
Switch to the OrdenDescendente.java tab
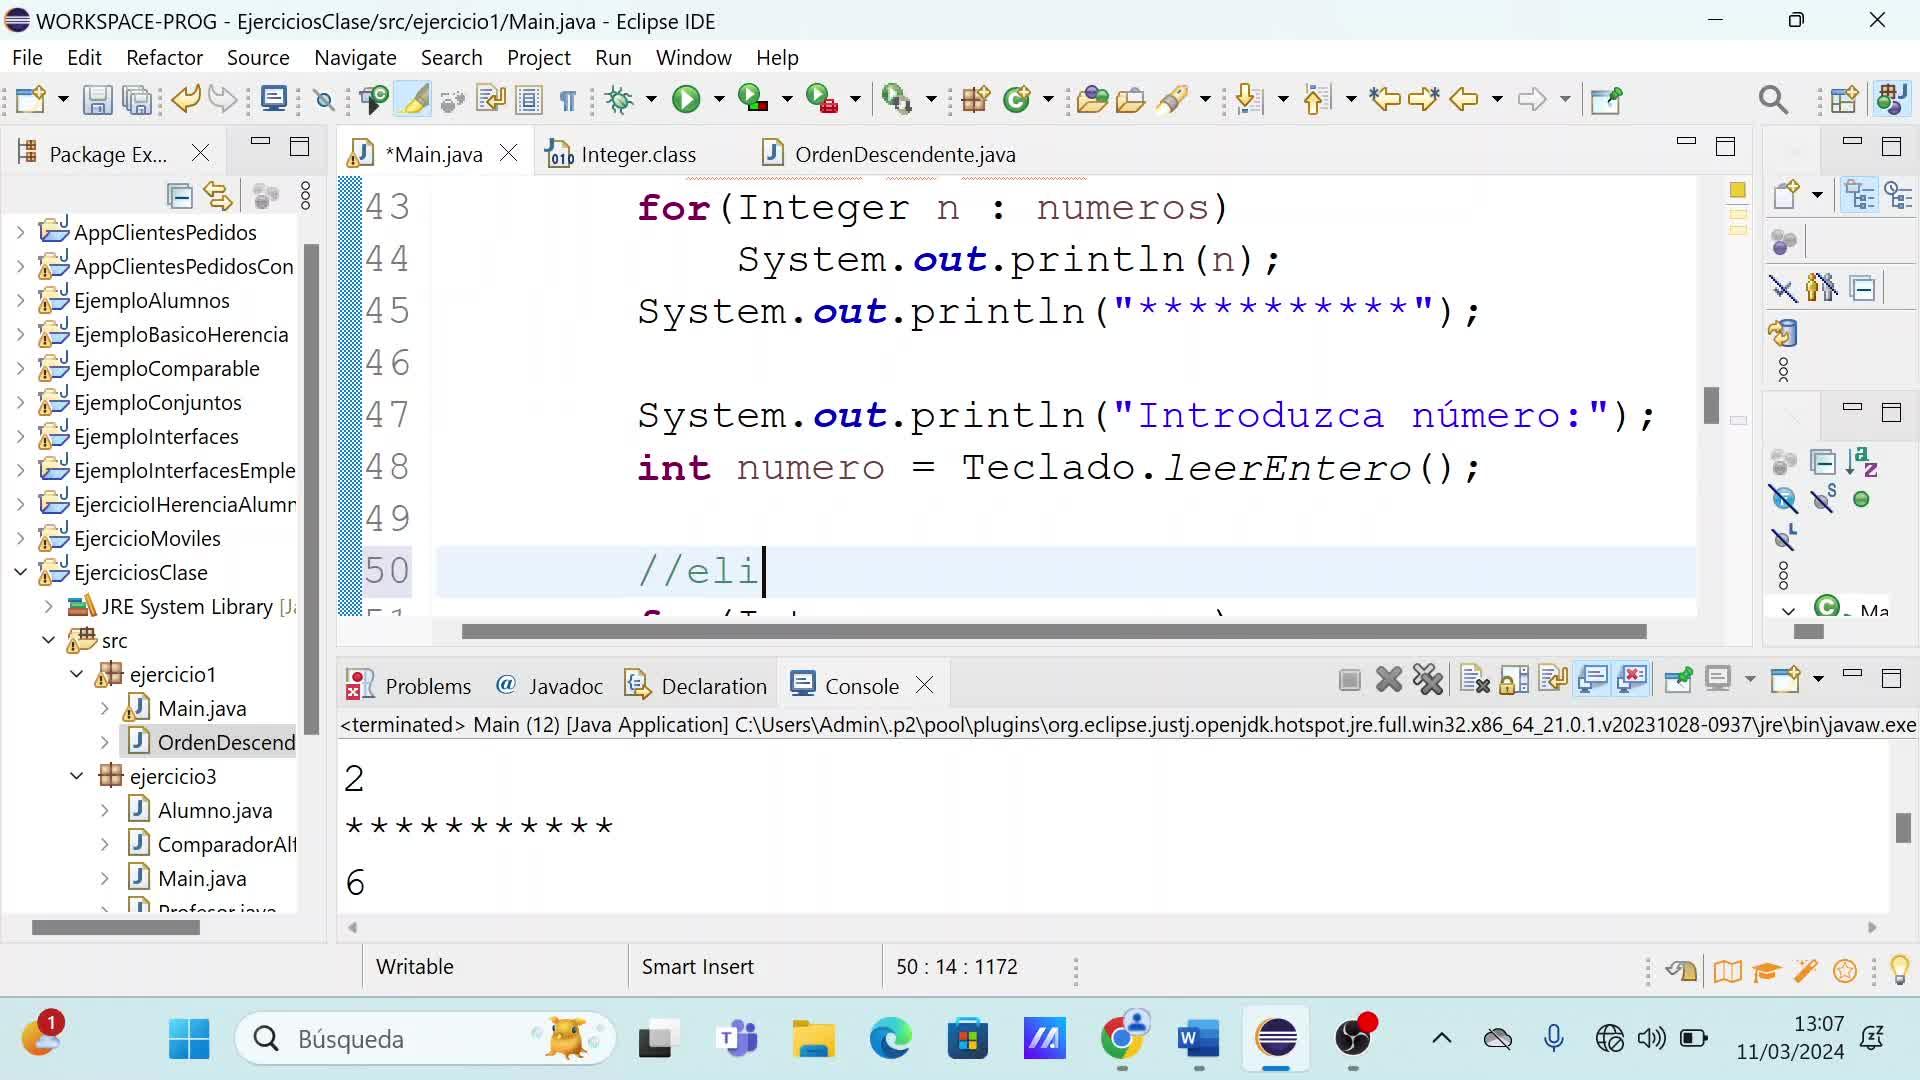pos(904,154)
